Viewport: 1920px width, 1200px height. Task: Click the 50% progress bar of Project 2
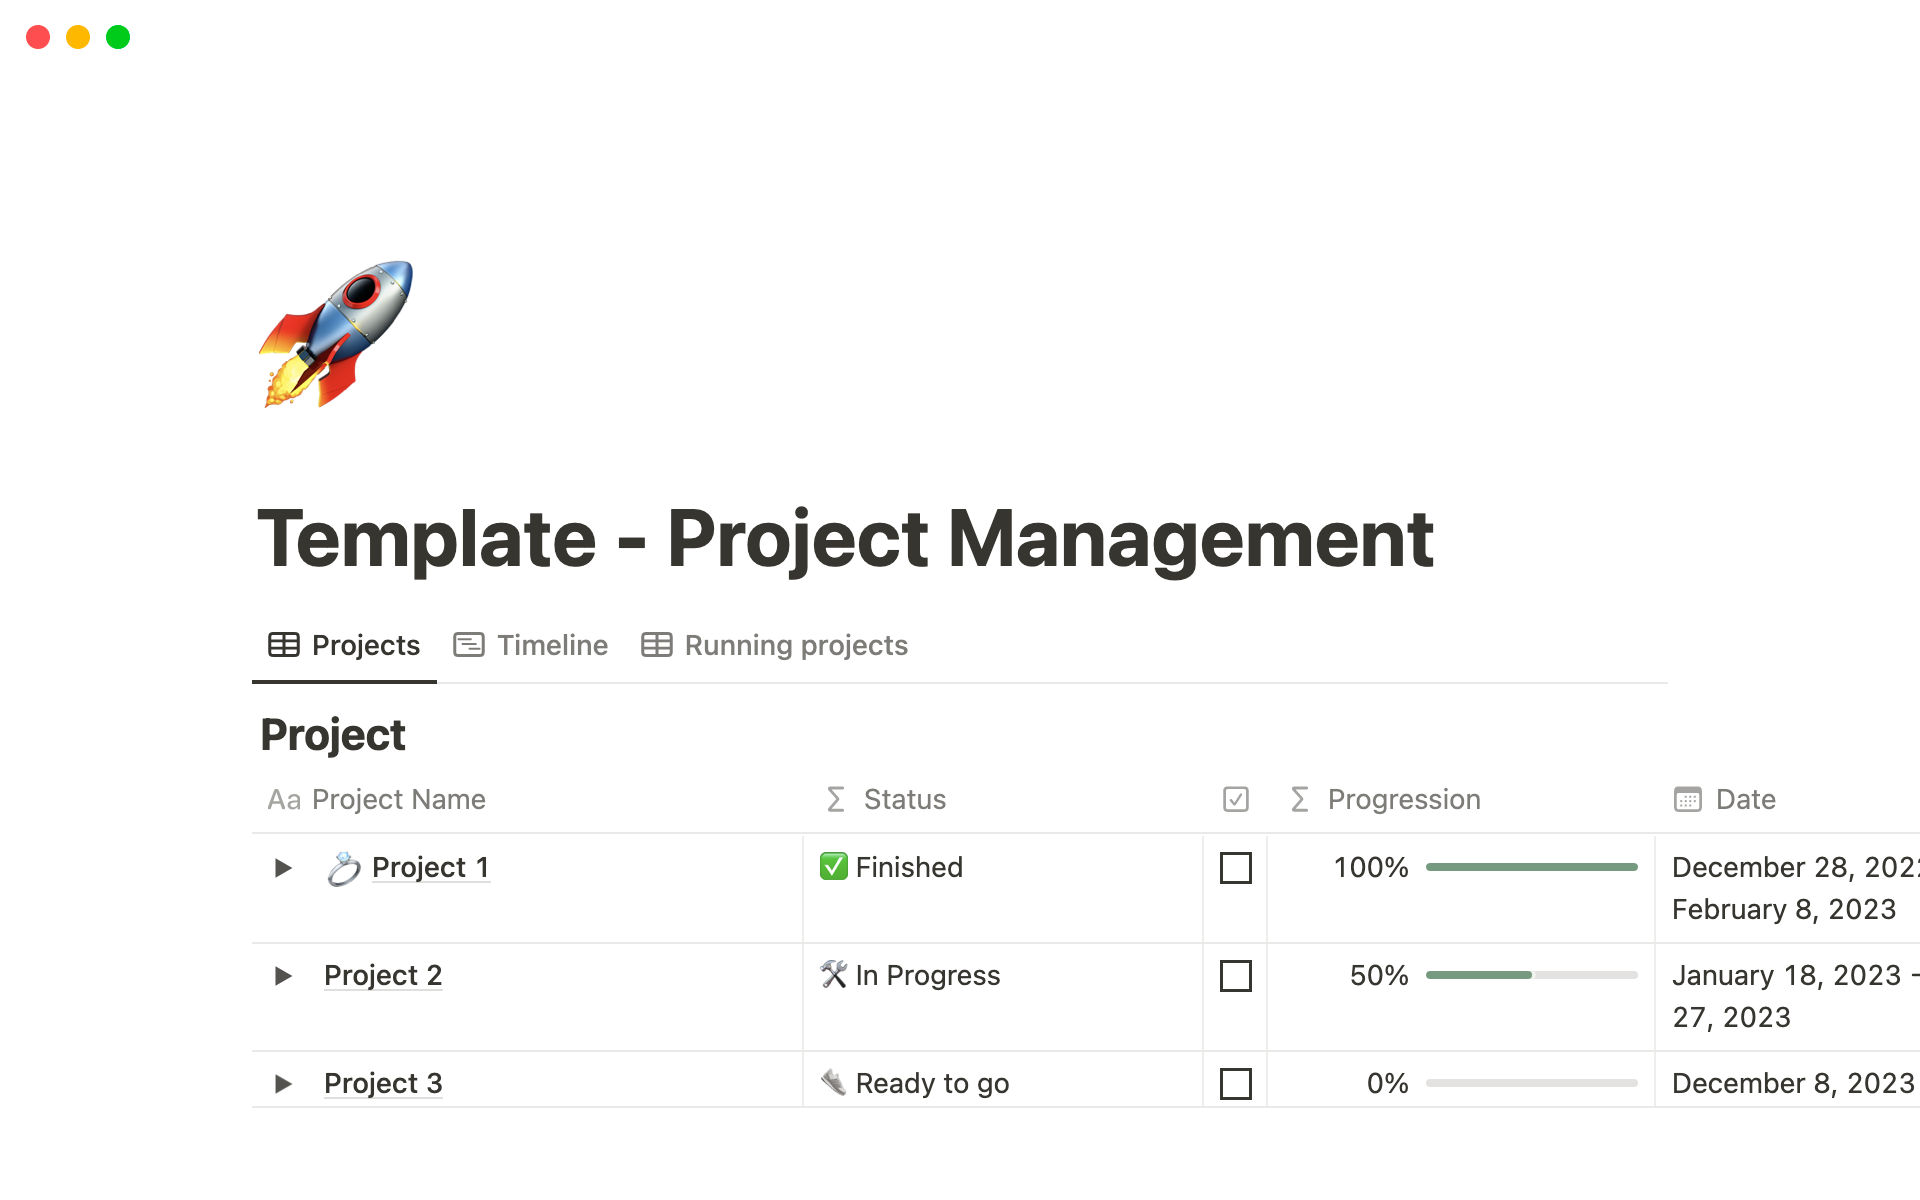coord(1531,975)
